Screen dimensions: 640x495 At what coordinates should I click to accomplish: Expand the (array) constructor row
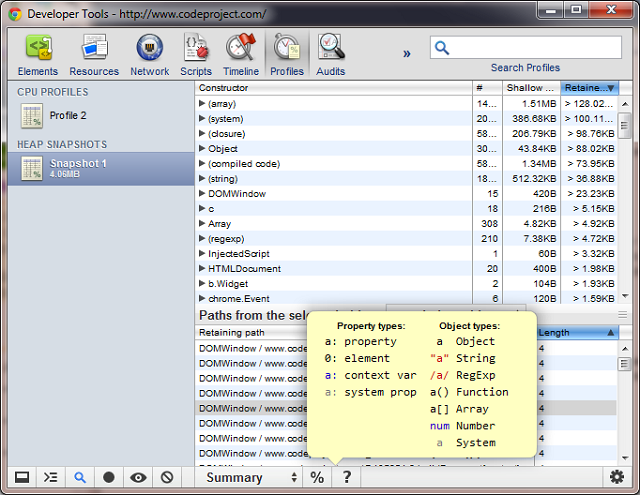[x=202, y=104]
